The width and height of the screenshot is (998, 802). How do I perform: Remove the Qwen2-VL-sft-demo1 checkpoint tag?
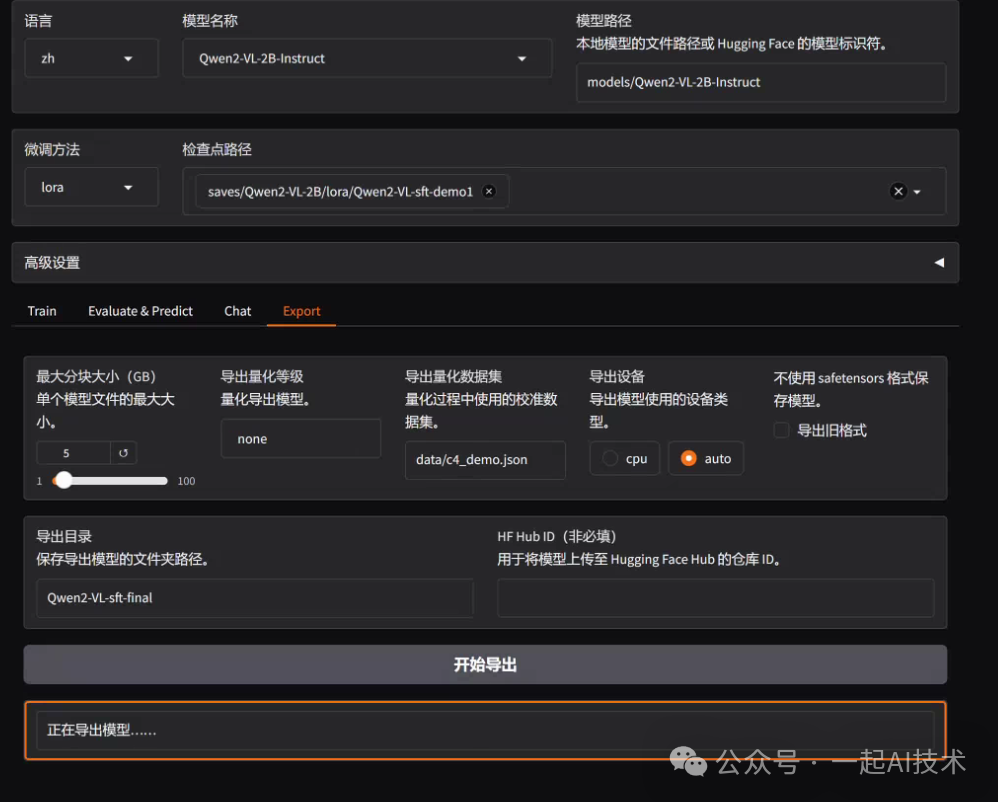[x=489, y=190]
